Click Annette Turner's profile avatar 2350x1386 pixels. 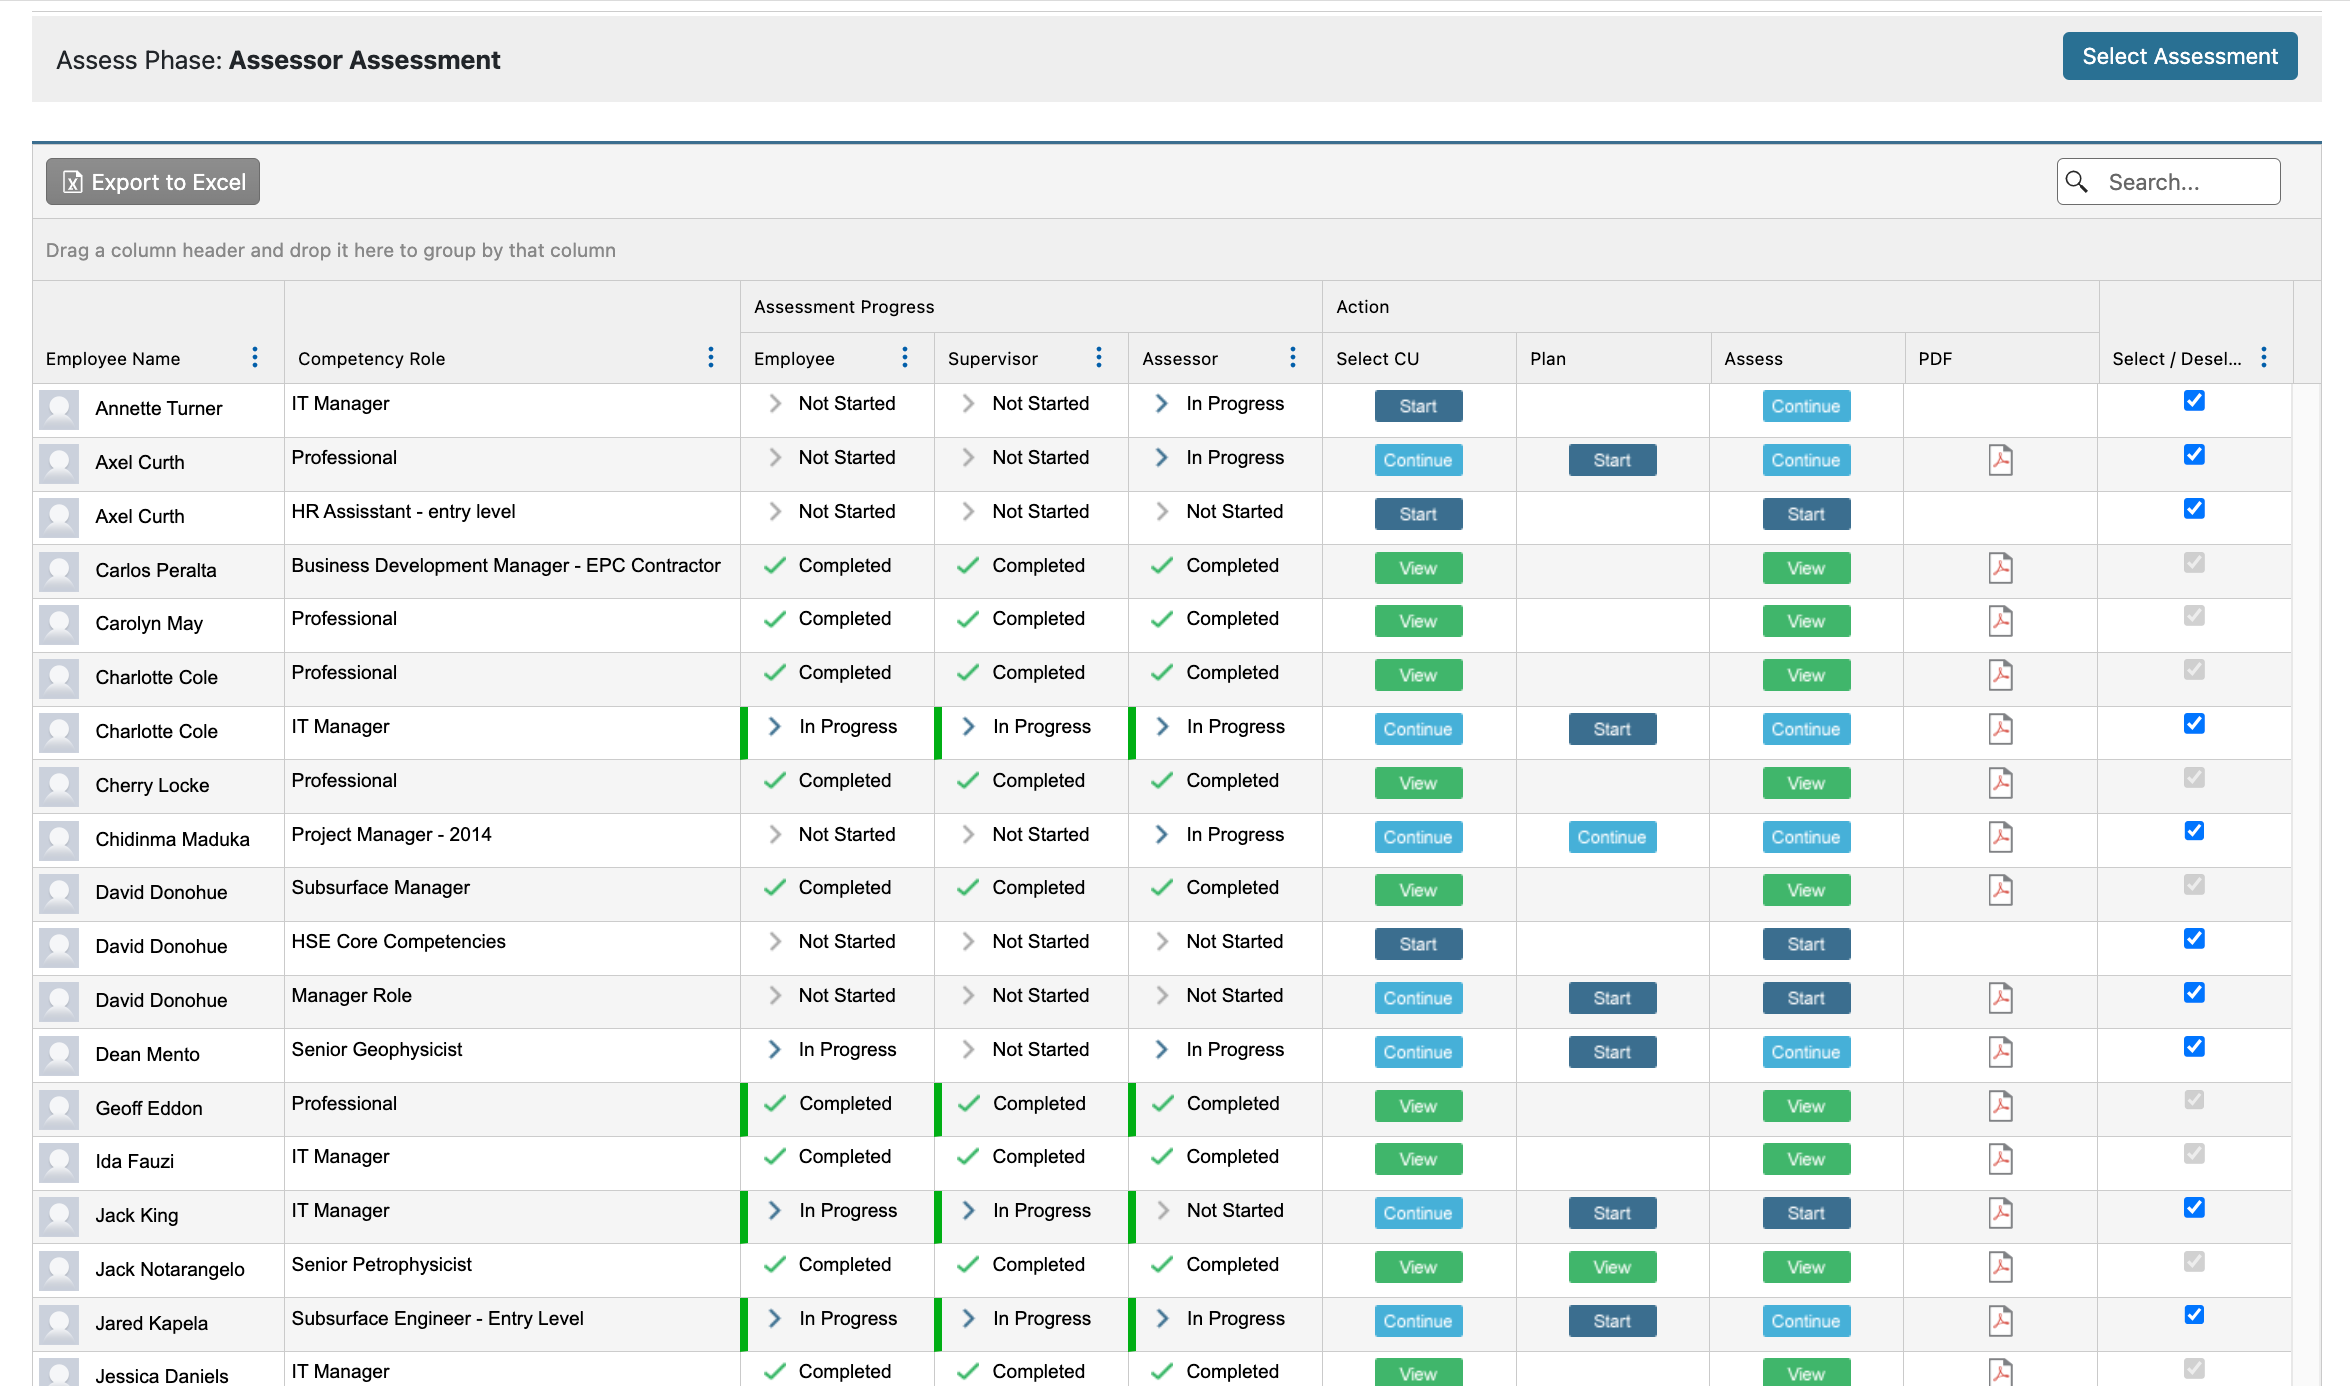[58, 409]
